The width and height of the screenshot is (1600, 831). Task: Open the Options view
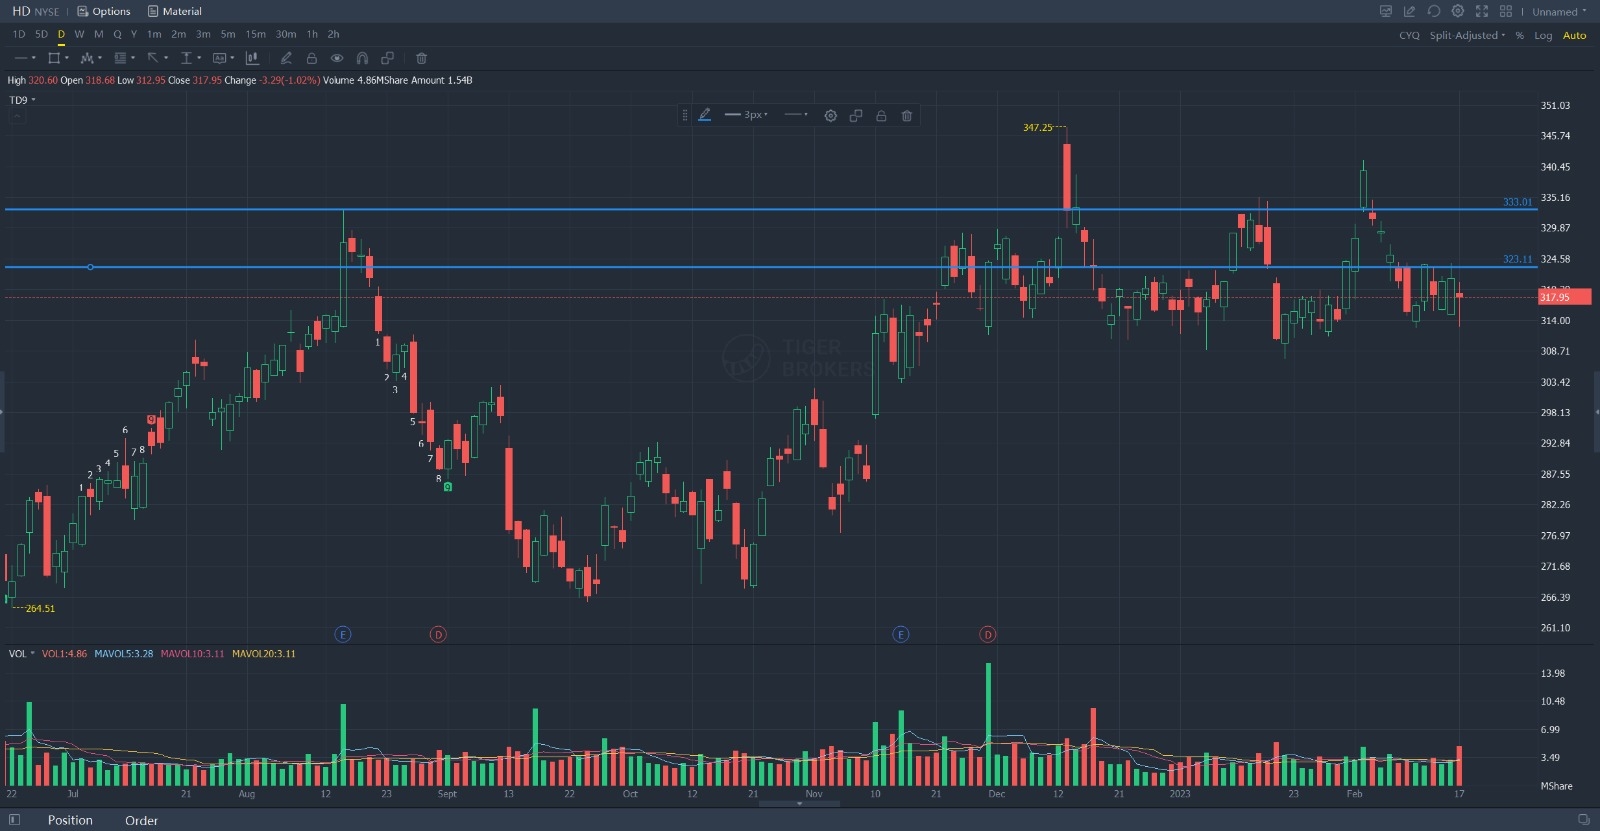(x=104, y=11)
